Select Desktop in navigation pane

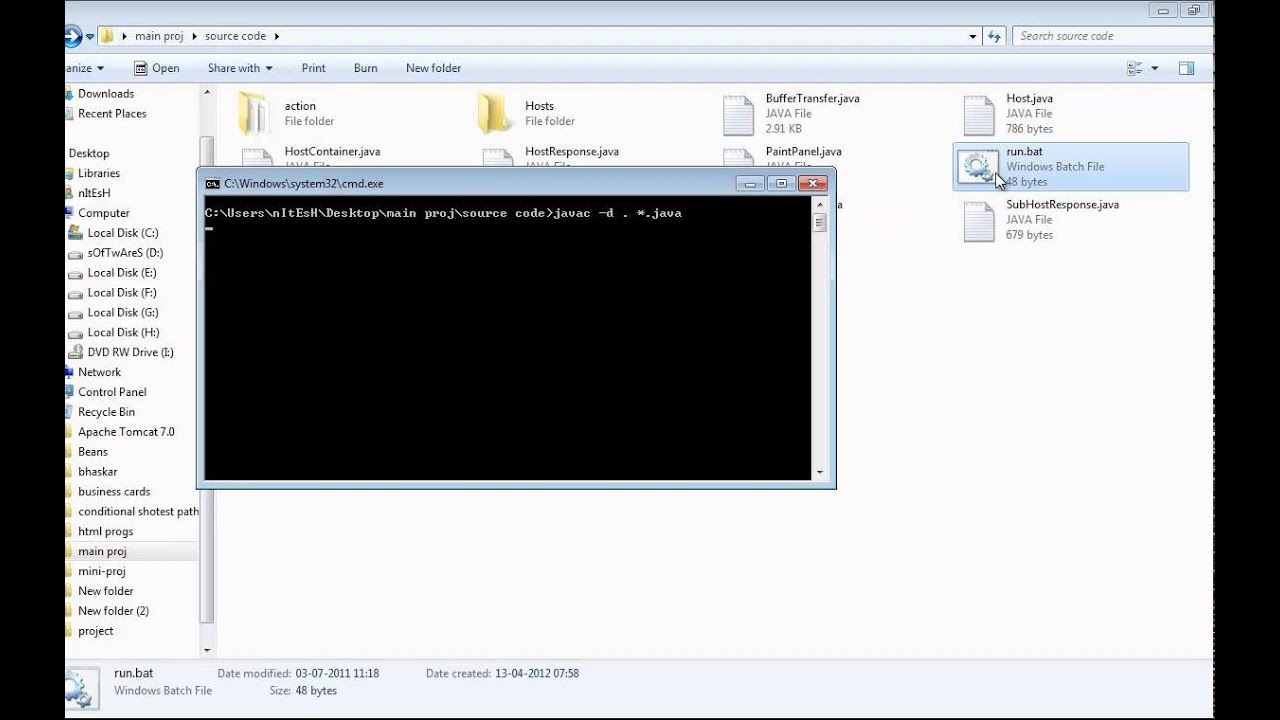coord(89,153)
